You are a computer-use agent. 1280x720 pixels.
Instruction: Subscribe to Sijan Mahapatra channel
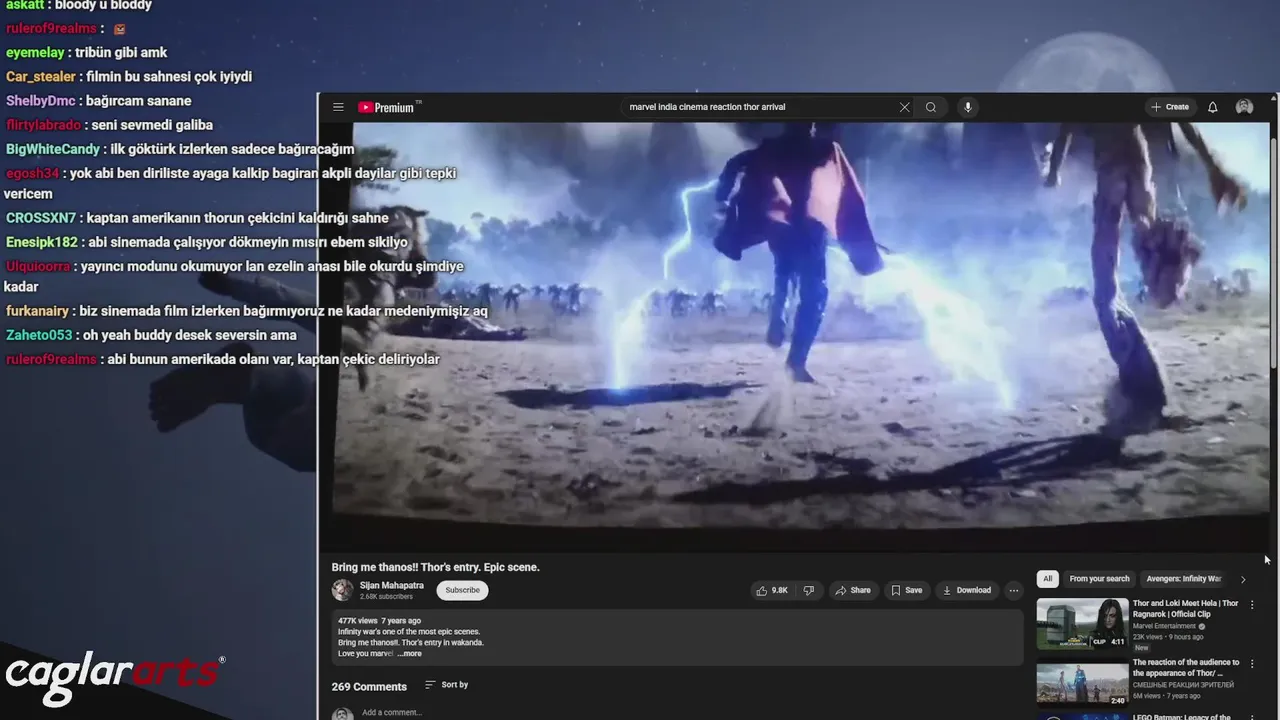[462, 590]
